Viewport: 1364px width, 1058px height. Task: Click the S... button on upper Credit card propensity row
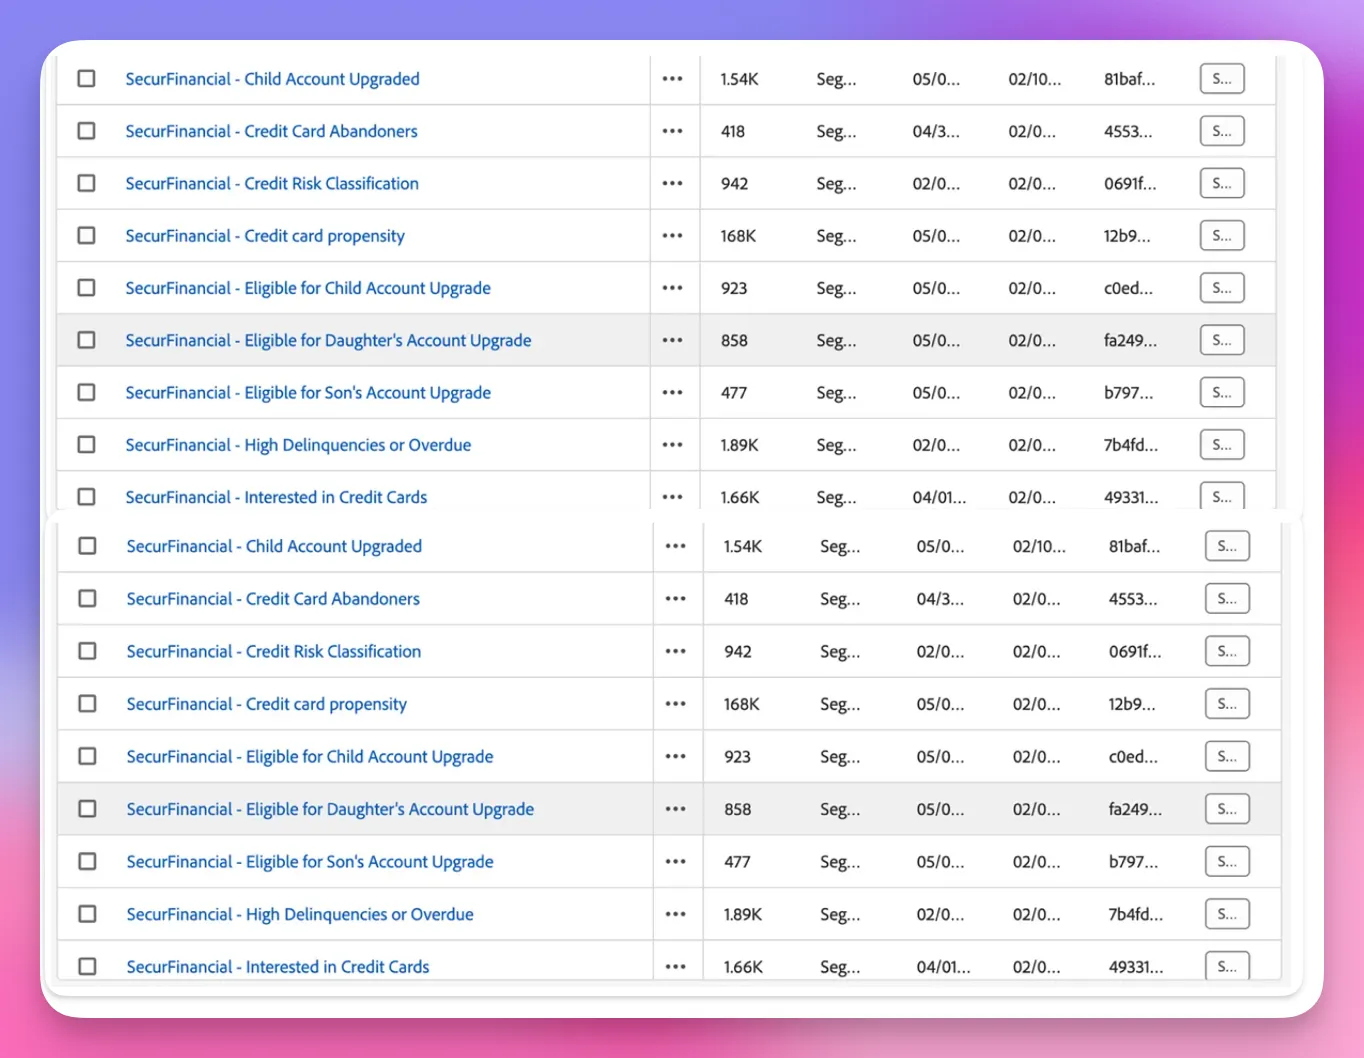tap(1222, 236)
